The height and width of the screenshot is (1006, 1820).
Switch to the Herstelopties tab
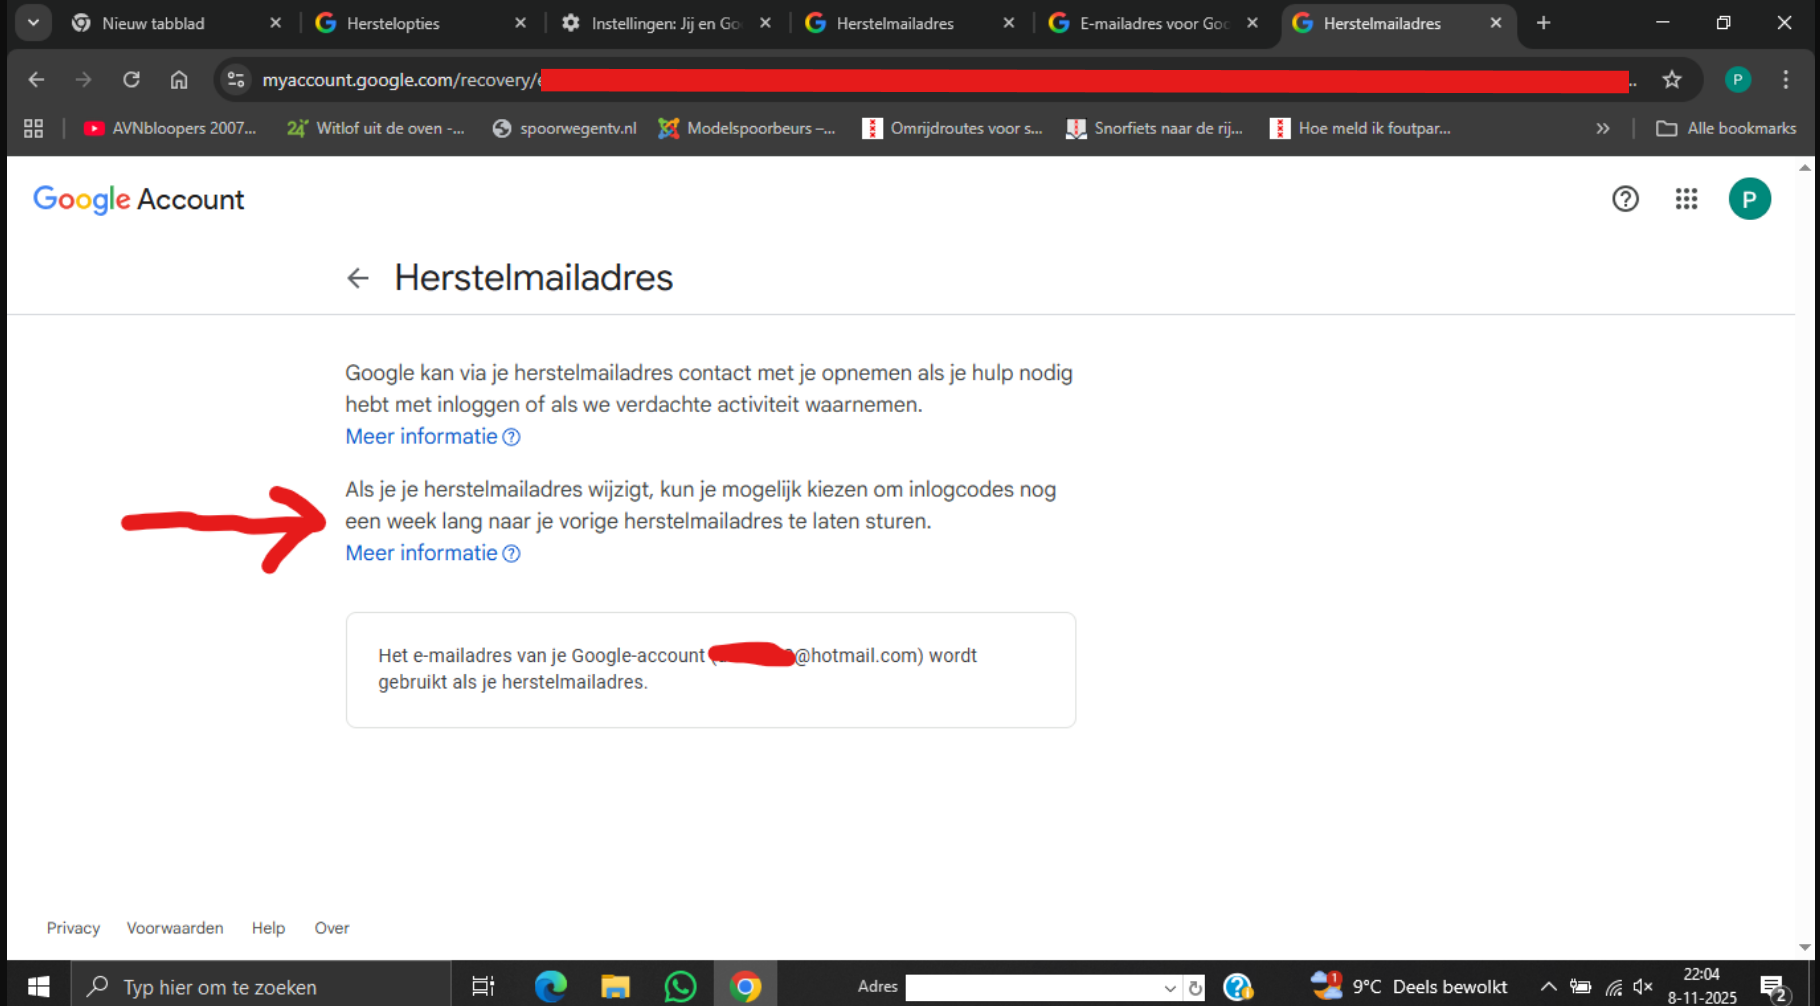pyautogui.click(x=420, y=23)
